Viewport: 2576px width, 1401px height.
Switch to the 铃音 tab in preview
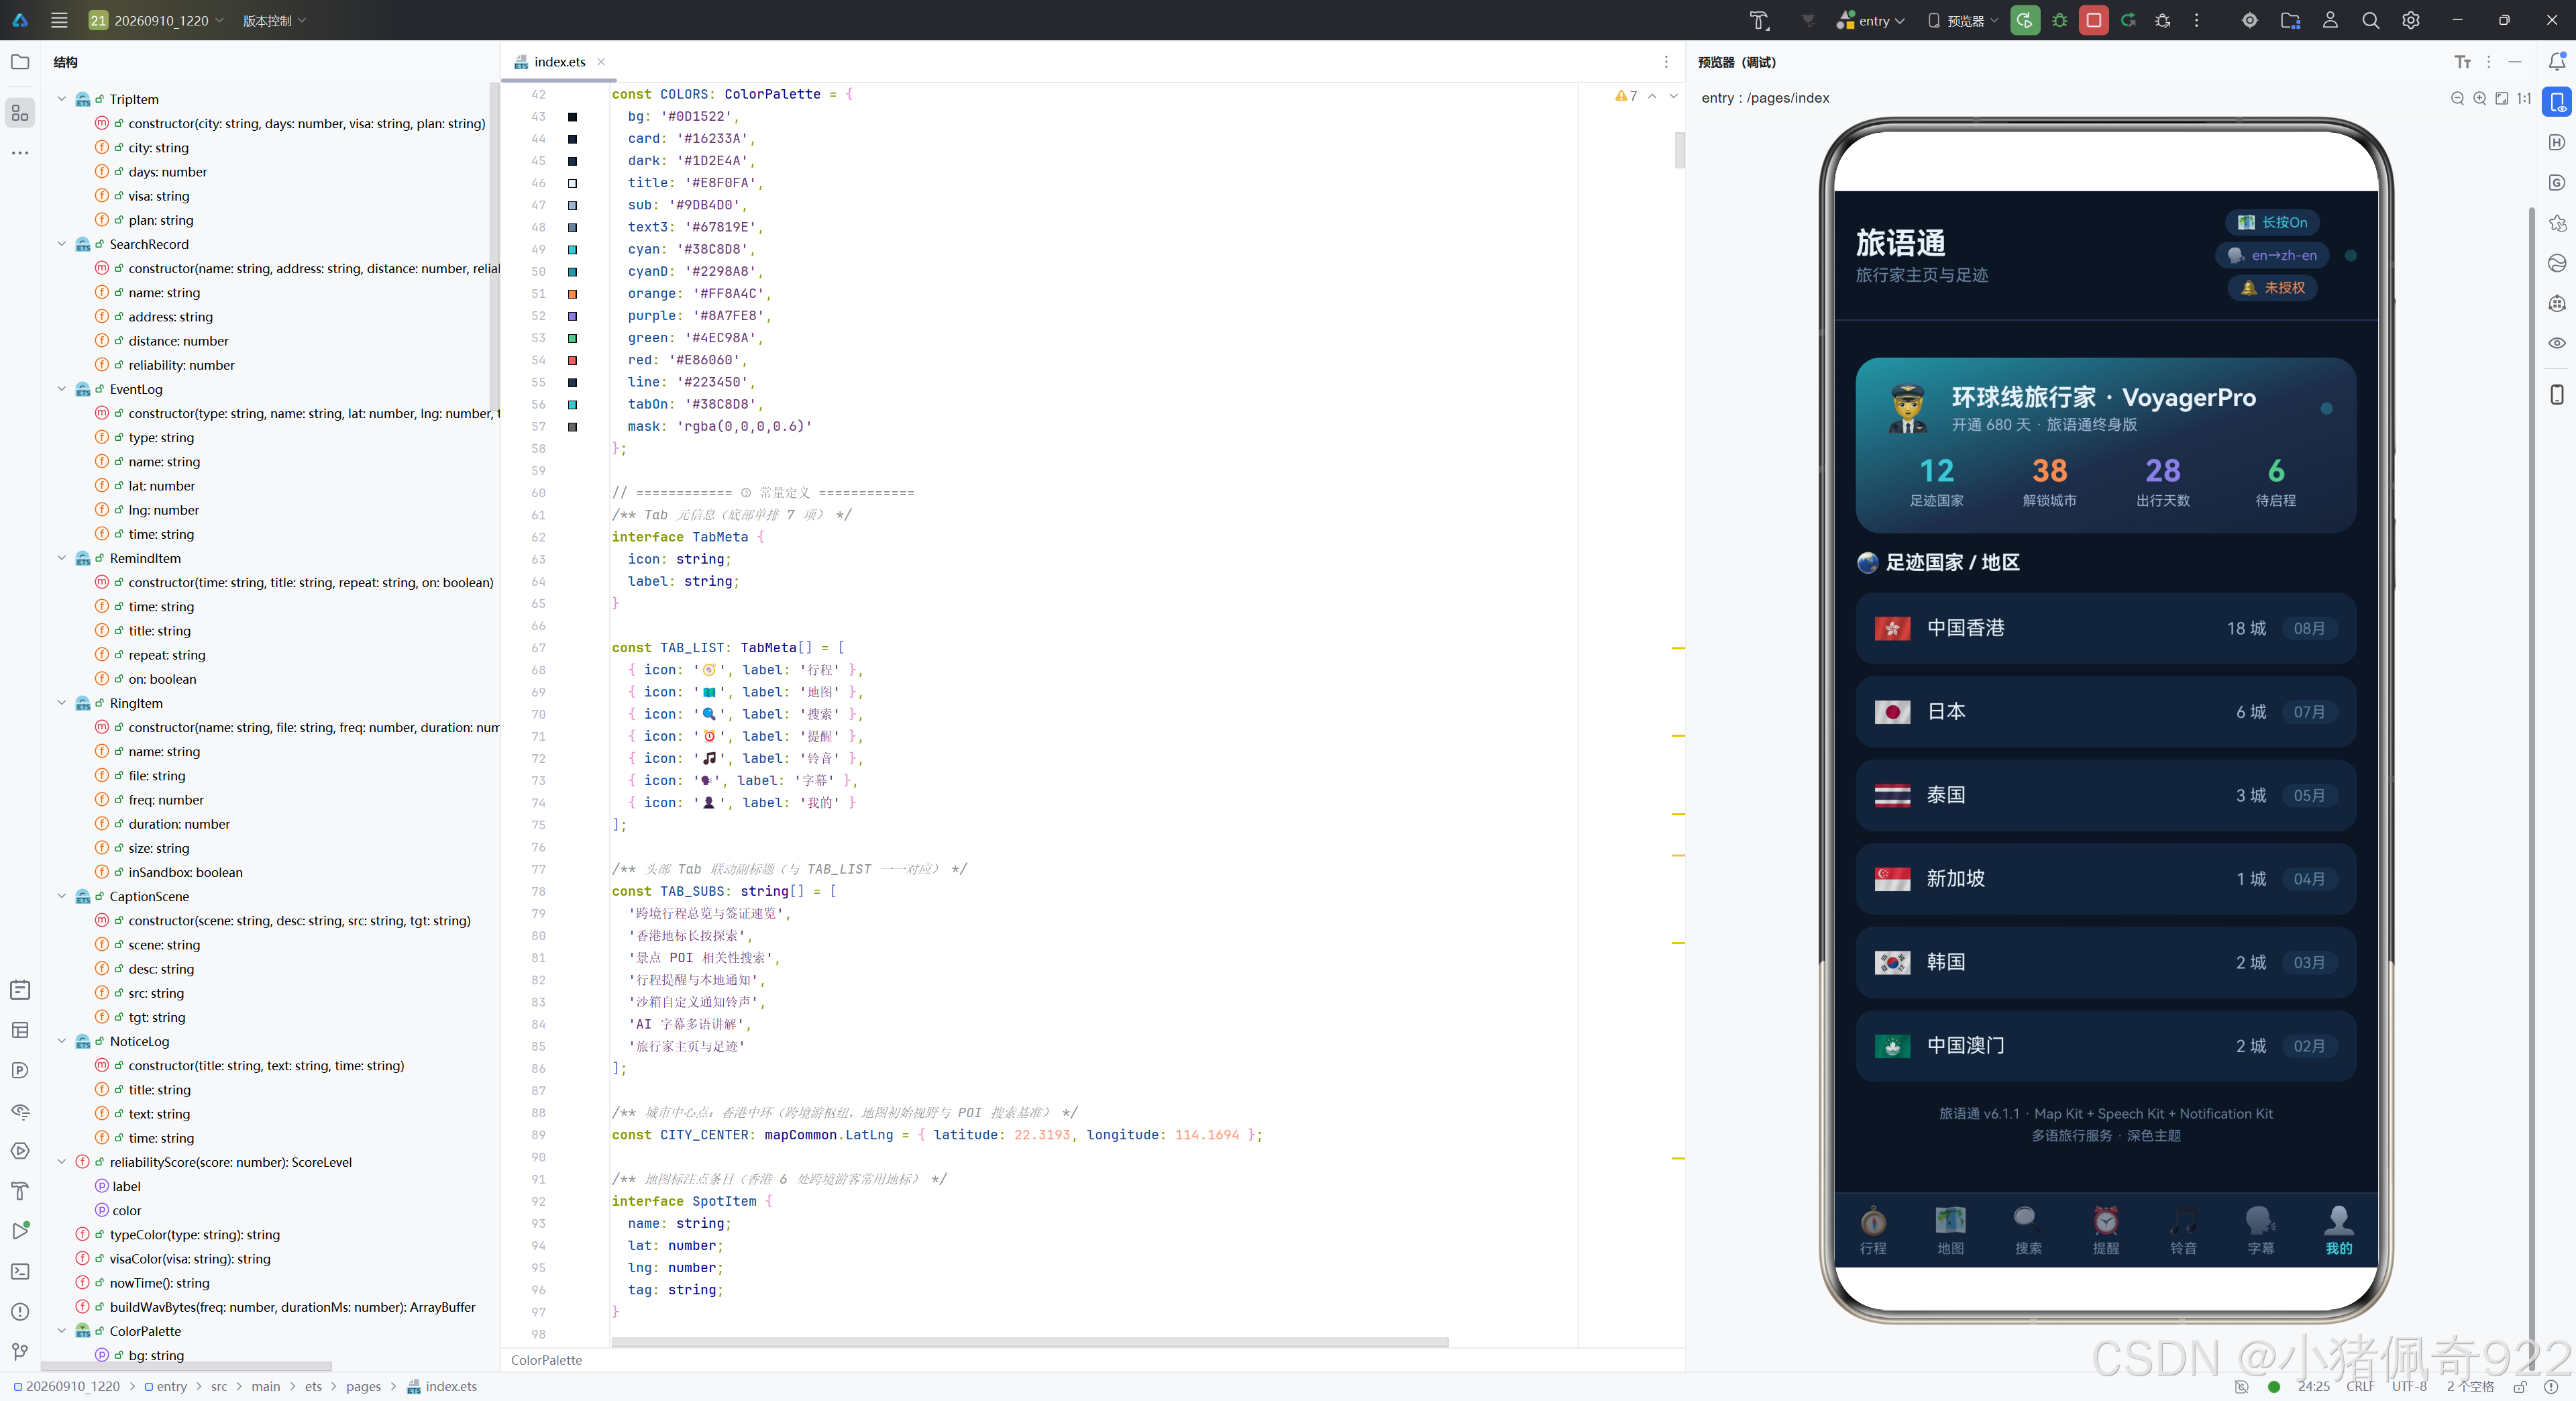pos(2183,1231)
